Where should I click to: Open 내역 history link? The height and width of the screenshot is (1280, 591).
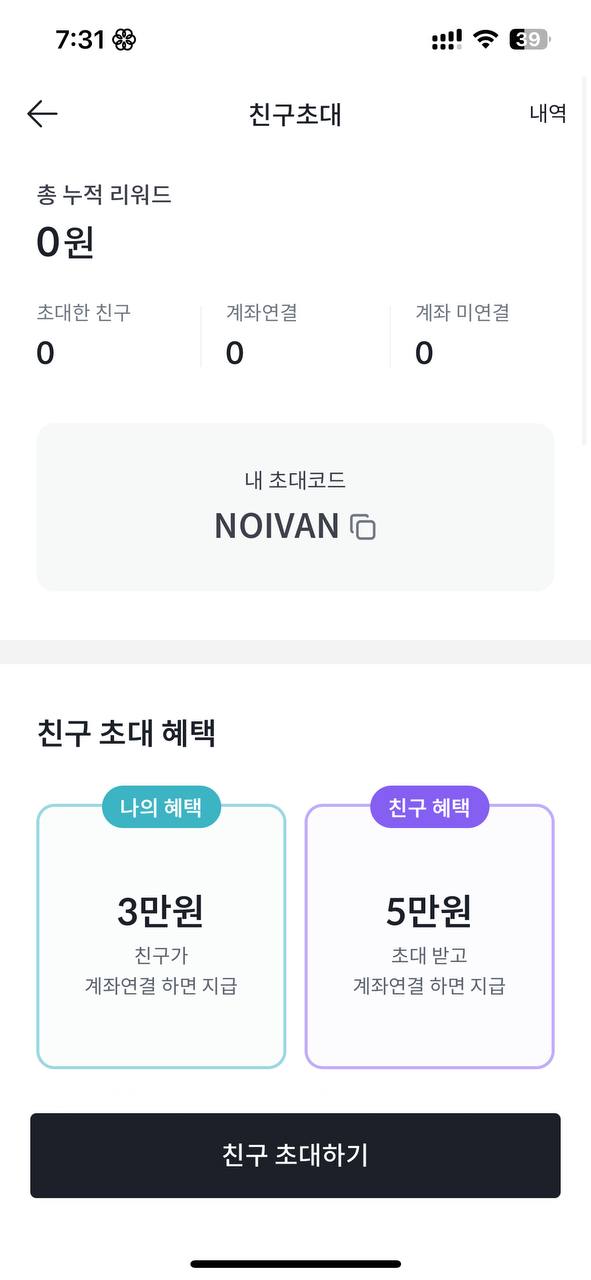tap(548, 113)
